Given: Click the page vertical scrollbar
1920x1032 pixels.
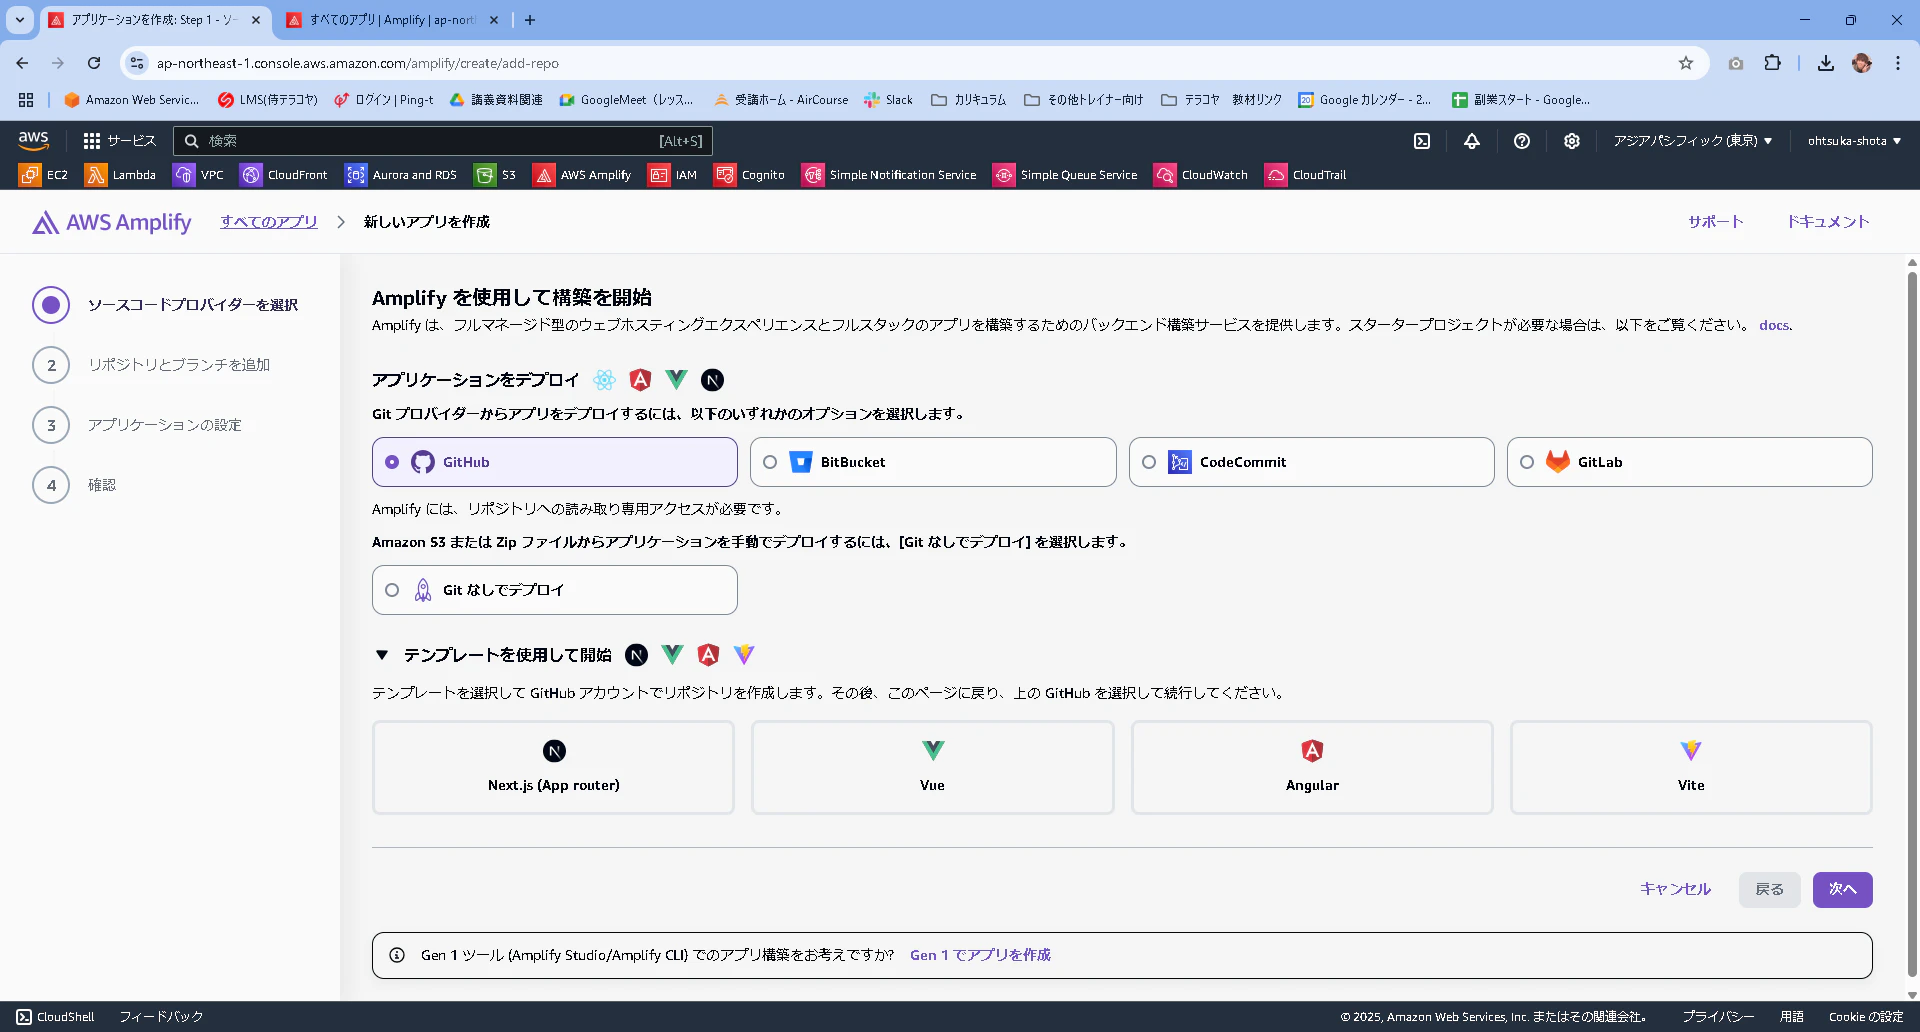Looking at the screenshot, I should point(1912,625).
